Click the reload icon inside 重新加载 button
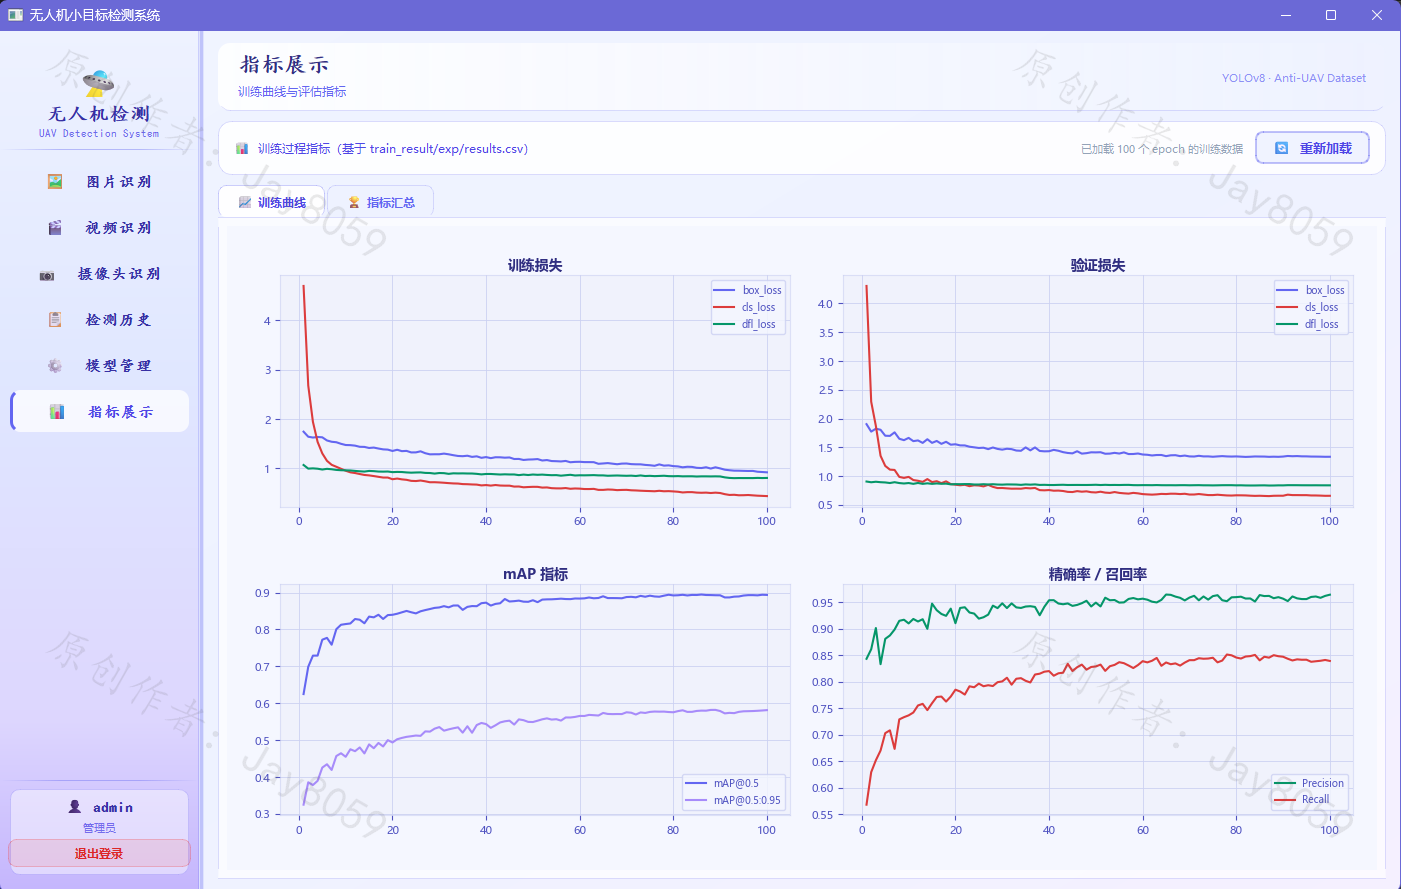 coord(1282,148)
